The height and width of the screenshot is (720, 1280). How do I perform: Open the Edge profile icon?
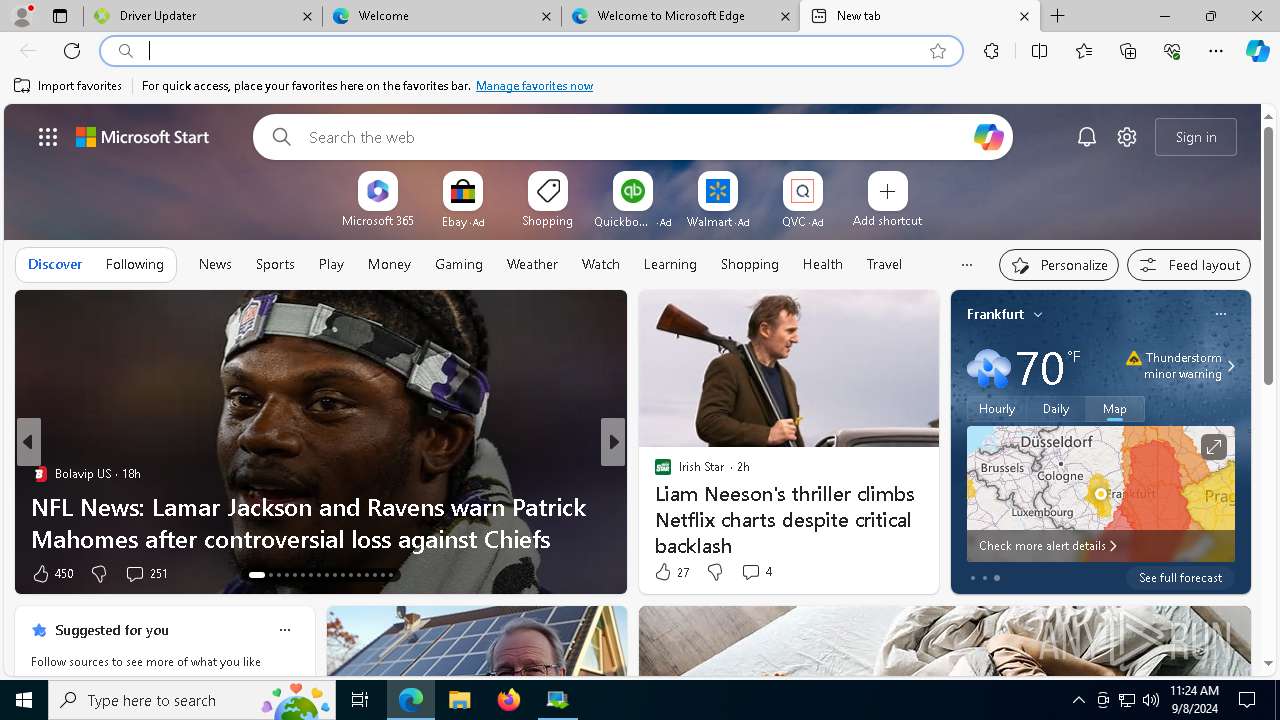coord(22,16)
